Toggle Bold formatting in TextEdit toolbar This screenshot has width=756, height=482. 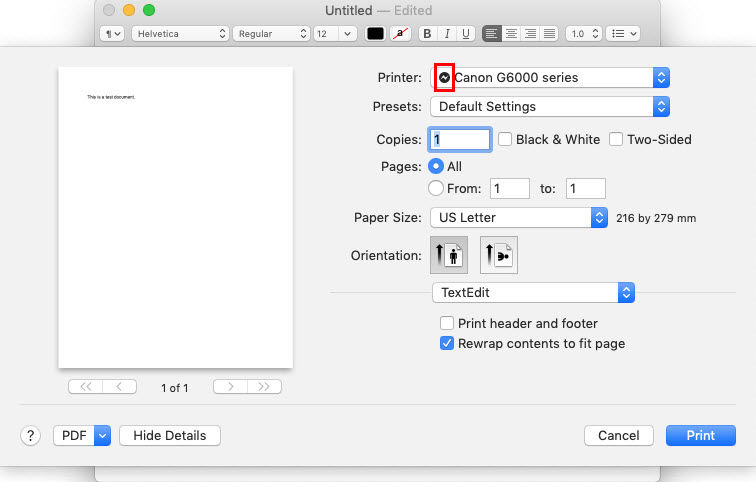pyautogui.click(x=427, y=34)
